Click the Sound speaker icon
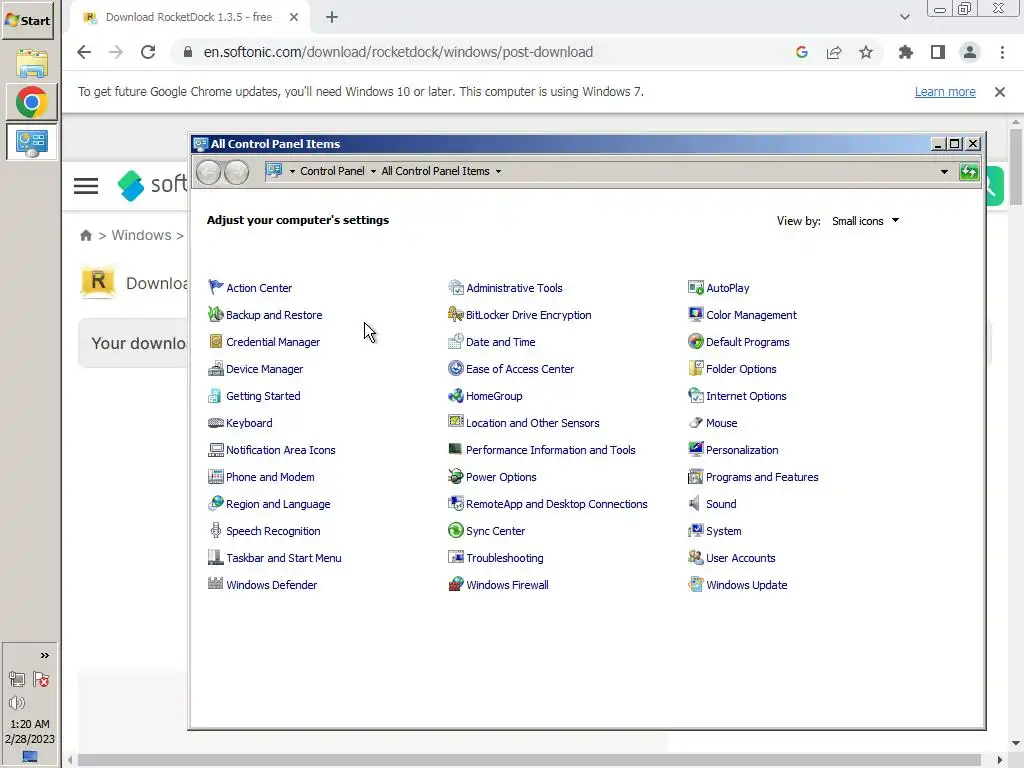The width and height of the screenshot is (1024, 768). (x=696, y=504)
